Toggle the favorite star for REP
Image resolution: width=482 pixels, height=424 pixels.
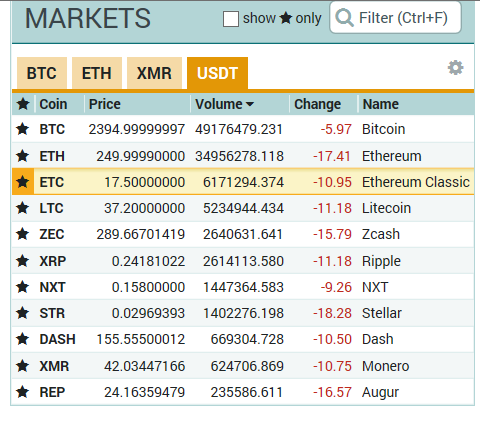[23, 392]
